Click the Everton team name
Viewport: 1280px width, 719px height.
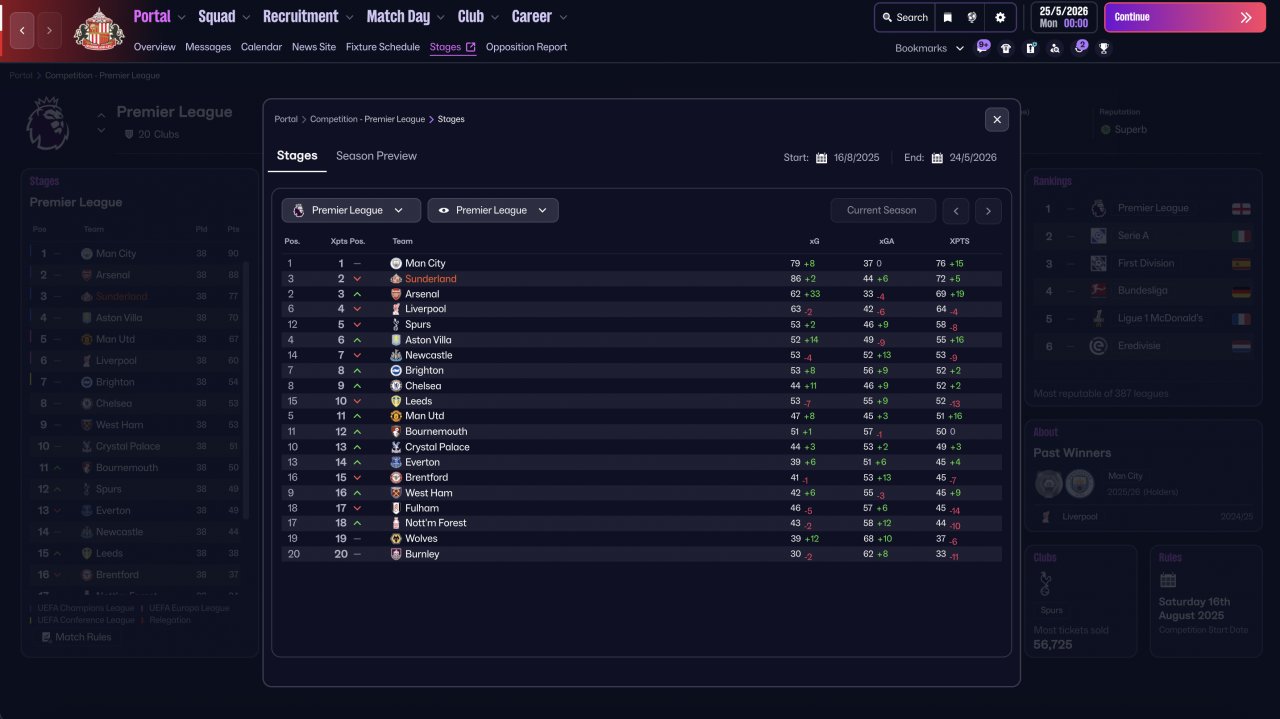point(422,462)
